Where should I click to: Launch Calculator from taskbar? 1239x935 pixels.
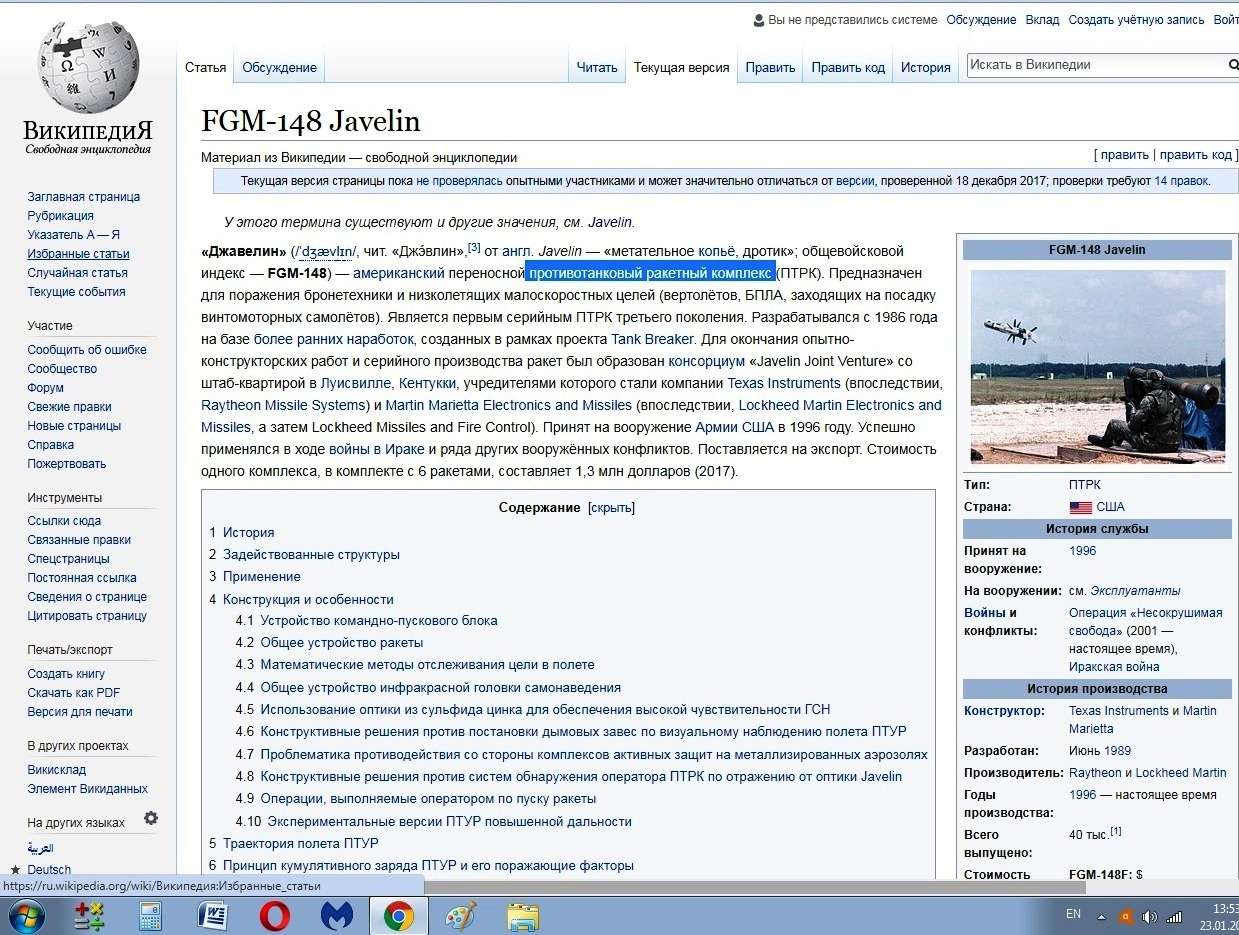(151, 916)
